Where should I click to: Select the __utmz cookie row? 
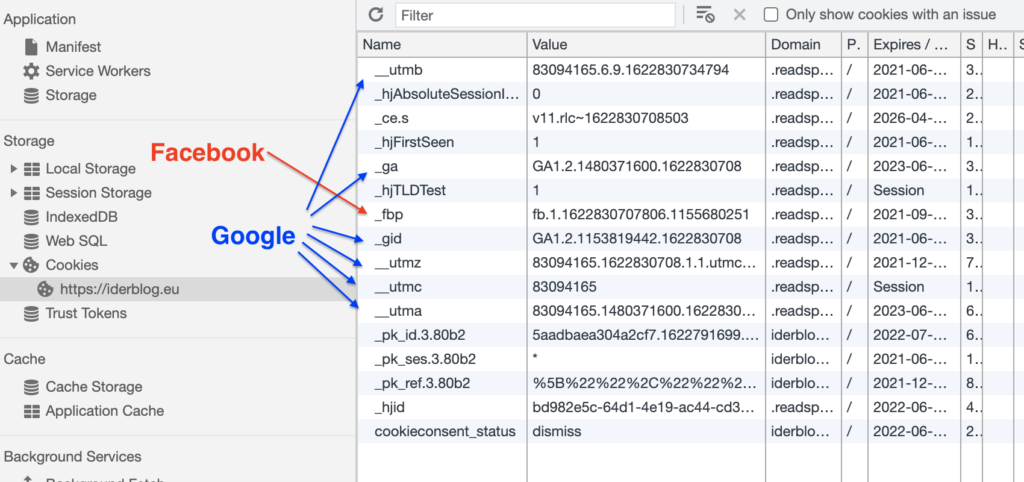690,263
